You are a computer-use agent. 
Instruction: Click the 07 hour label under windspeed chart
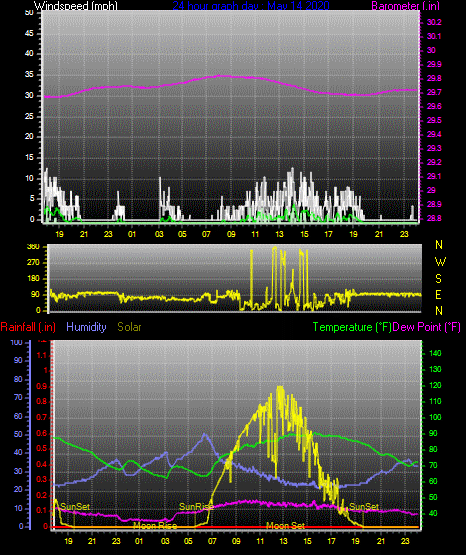[x=206, y=234]
